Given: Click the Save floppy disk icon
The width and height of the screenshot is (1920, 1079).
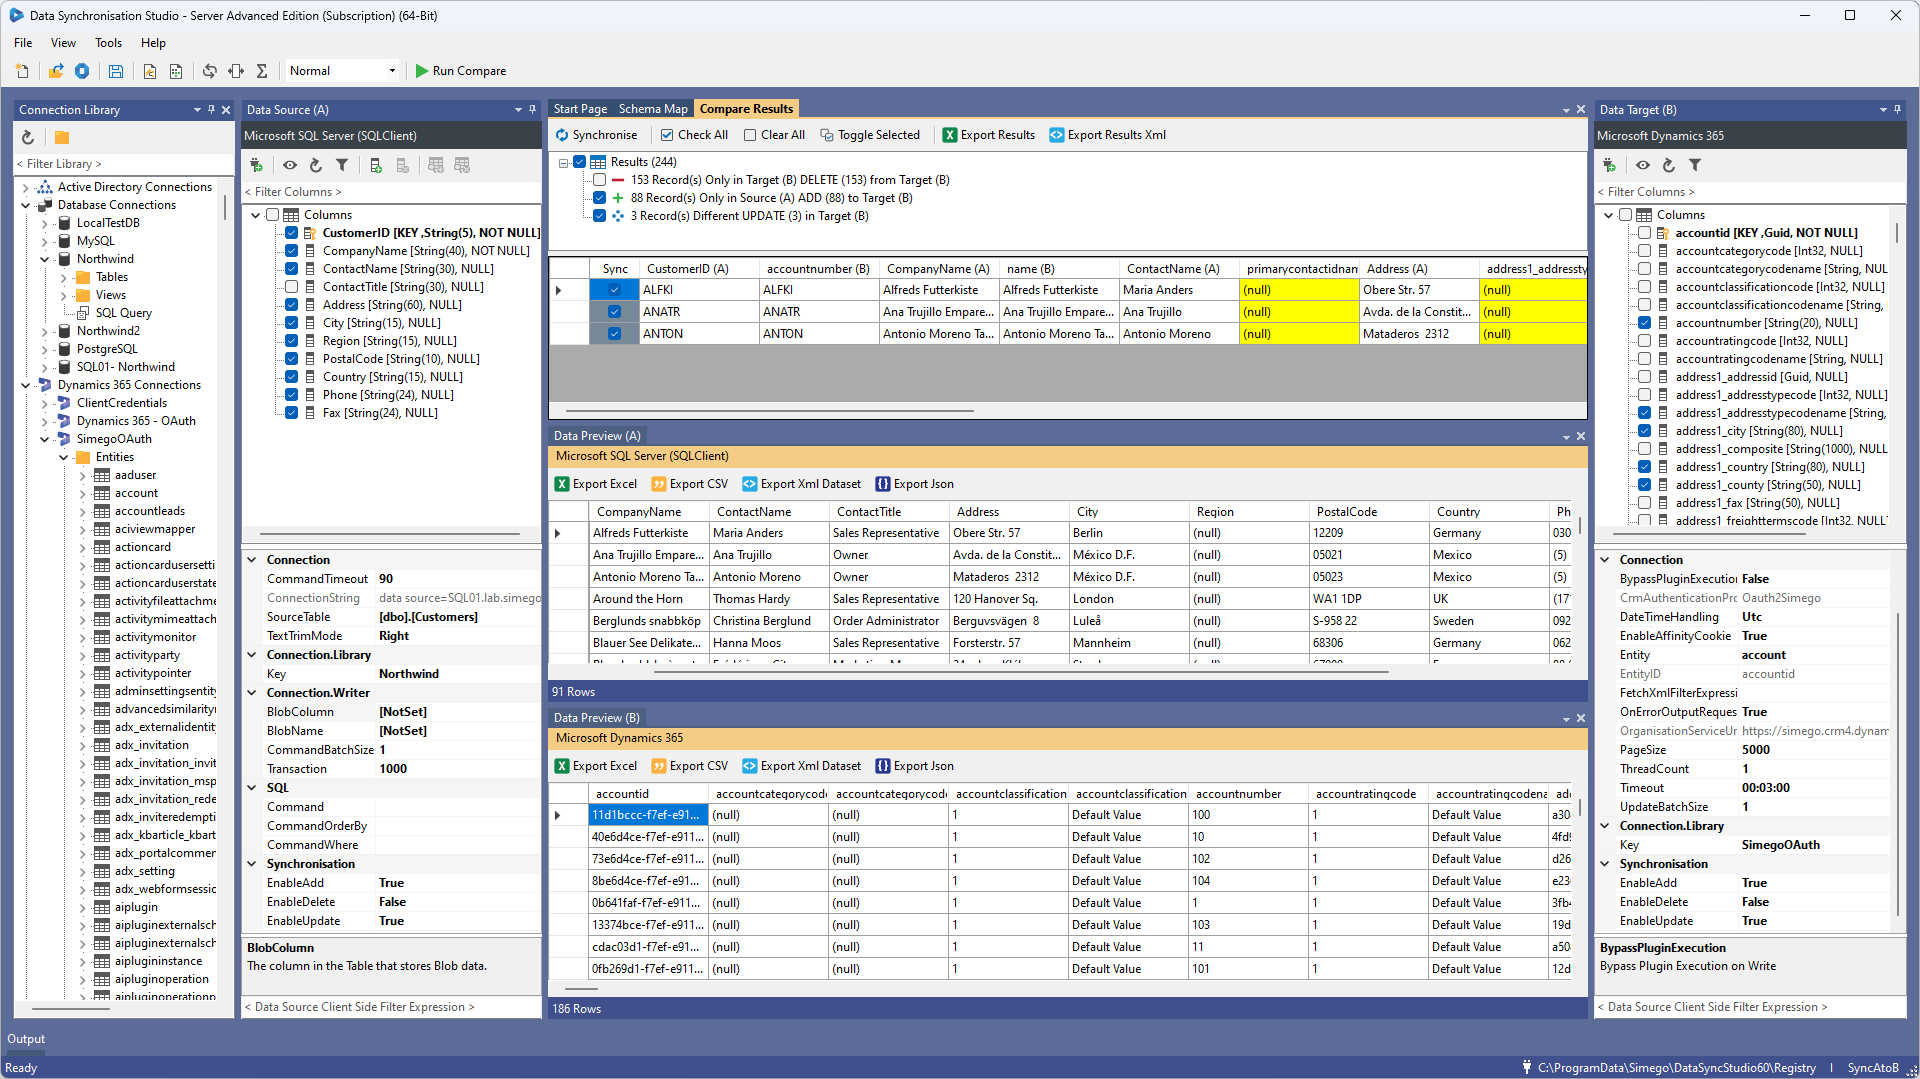Looking at the screenshot, I should tap(116, 71).
